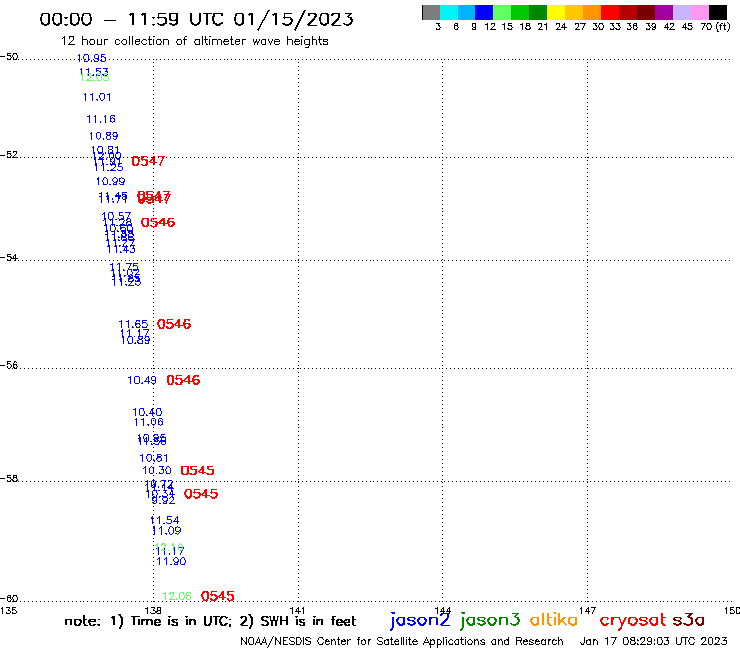The width and height of the screenshot is (740, 650).
Task: Click the jason3 satellite legend label
Action: 490,620
